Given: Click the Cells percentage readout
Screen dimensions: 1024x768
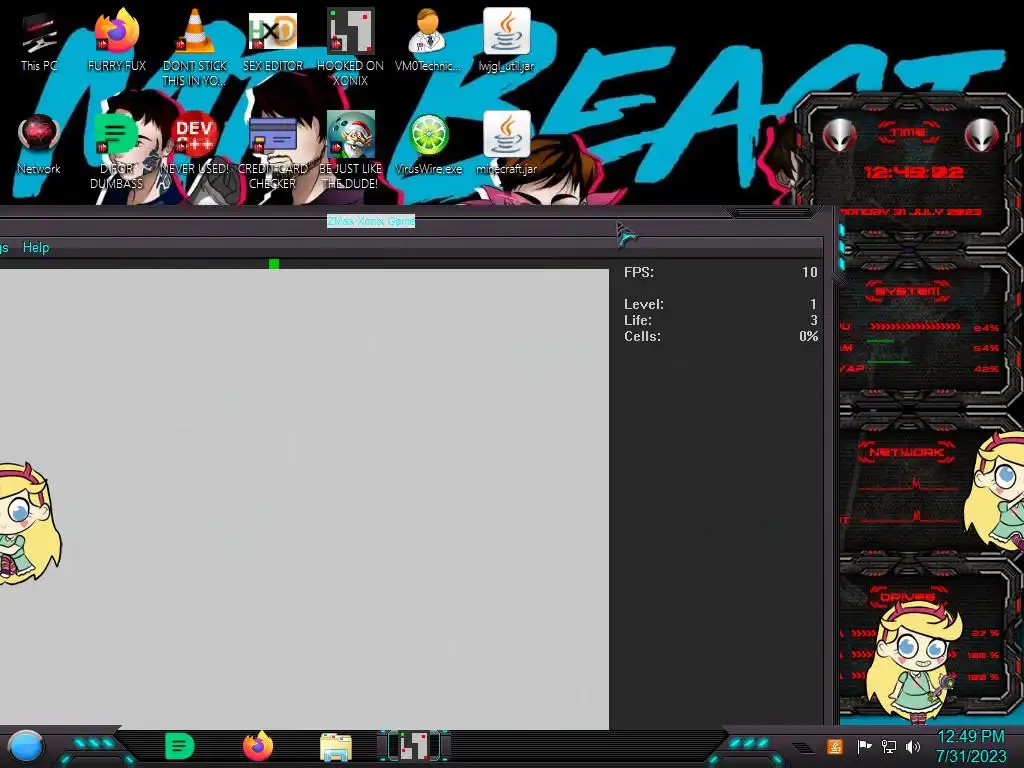Looking at the screenshot, I should pos(721,336).
